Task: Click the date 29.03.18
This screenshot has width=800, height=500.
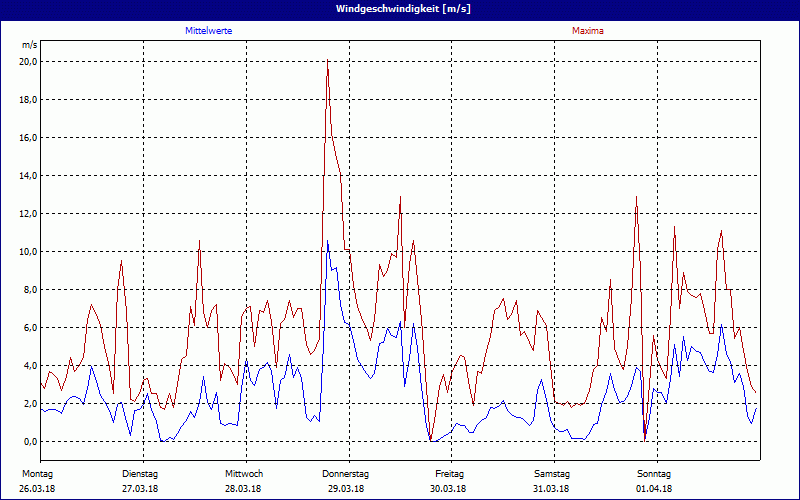Action: tap(346, 489)
